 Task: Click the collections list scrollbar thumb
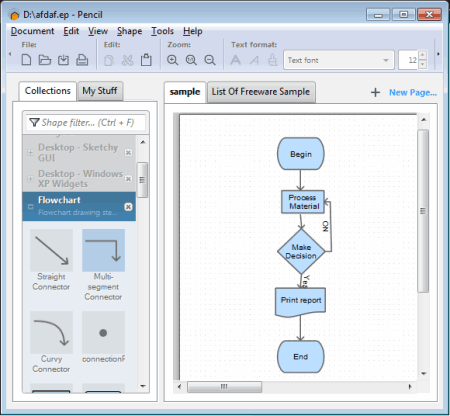[142, 180]
